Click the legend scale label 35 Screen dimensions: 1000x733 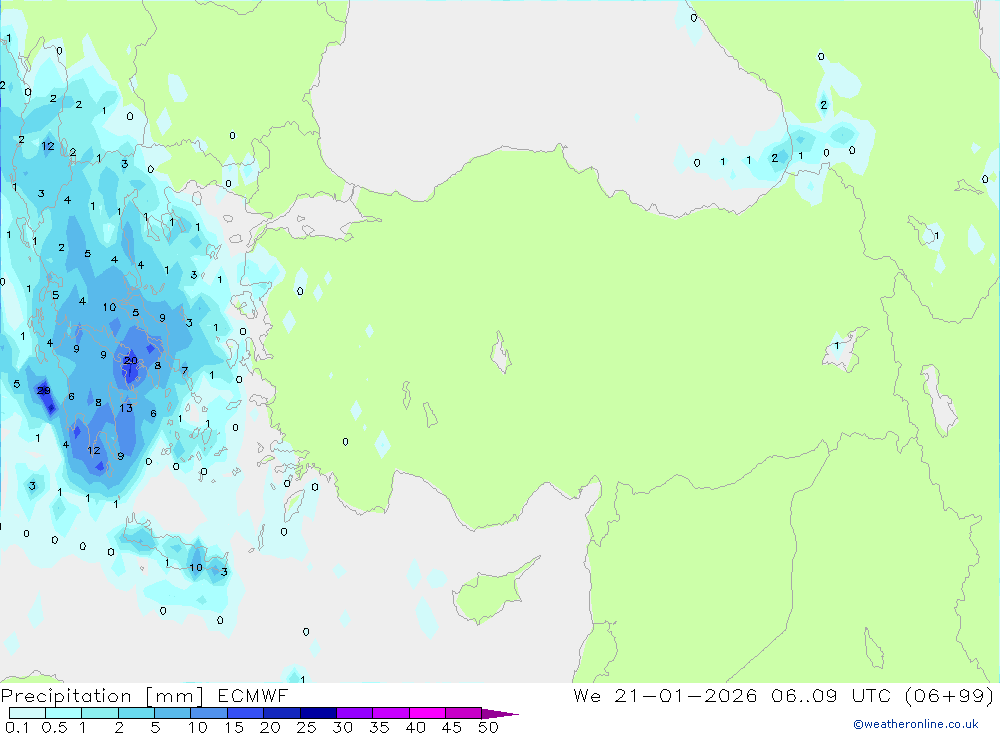[379, 727]
